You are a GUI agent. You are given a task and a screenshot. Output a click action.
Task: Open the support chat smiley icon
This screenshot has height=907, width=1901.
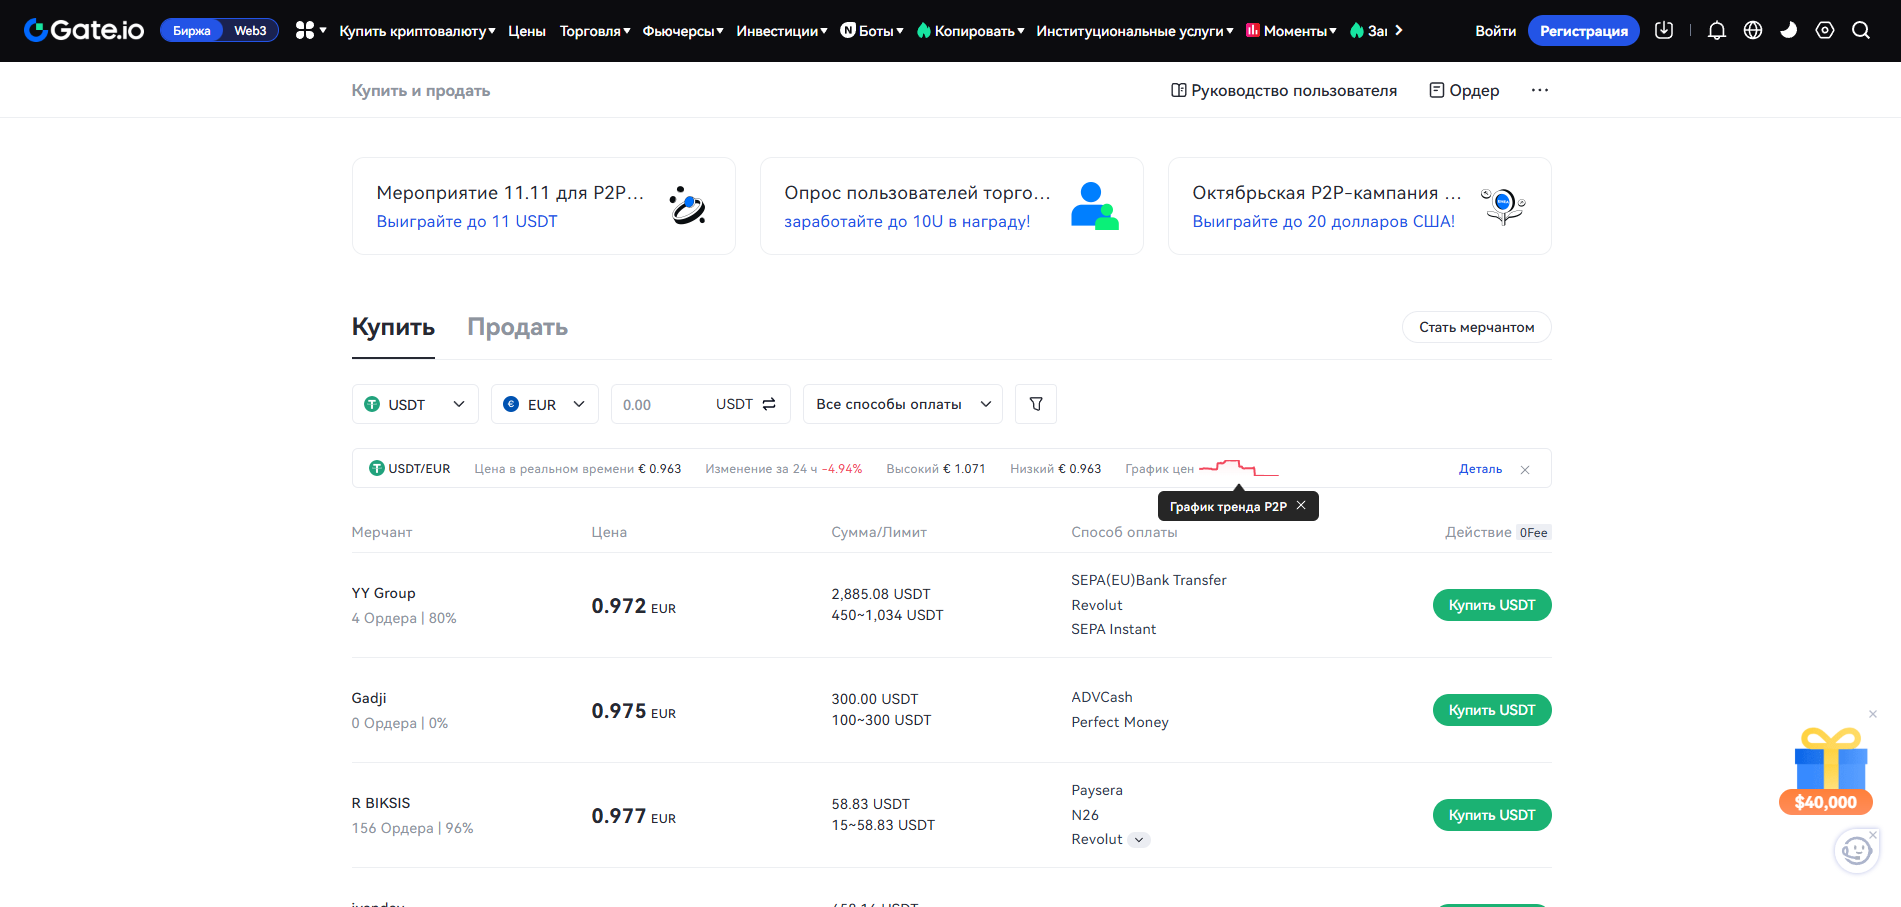pos(1856,851)
